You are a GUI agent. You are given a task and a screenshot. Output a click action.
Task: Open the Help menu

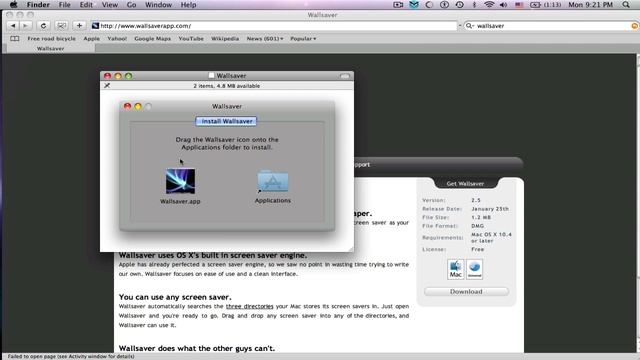click(x=188, y=5)
